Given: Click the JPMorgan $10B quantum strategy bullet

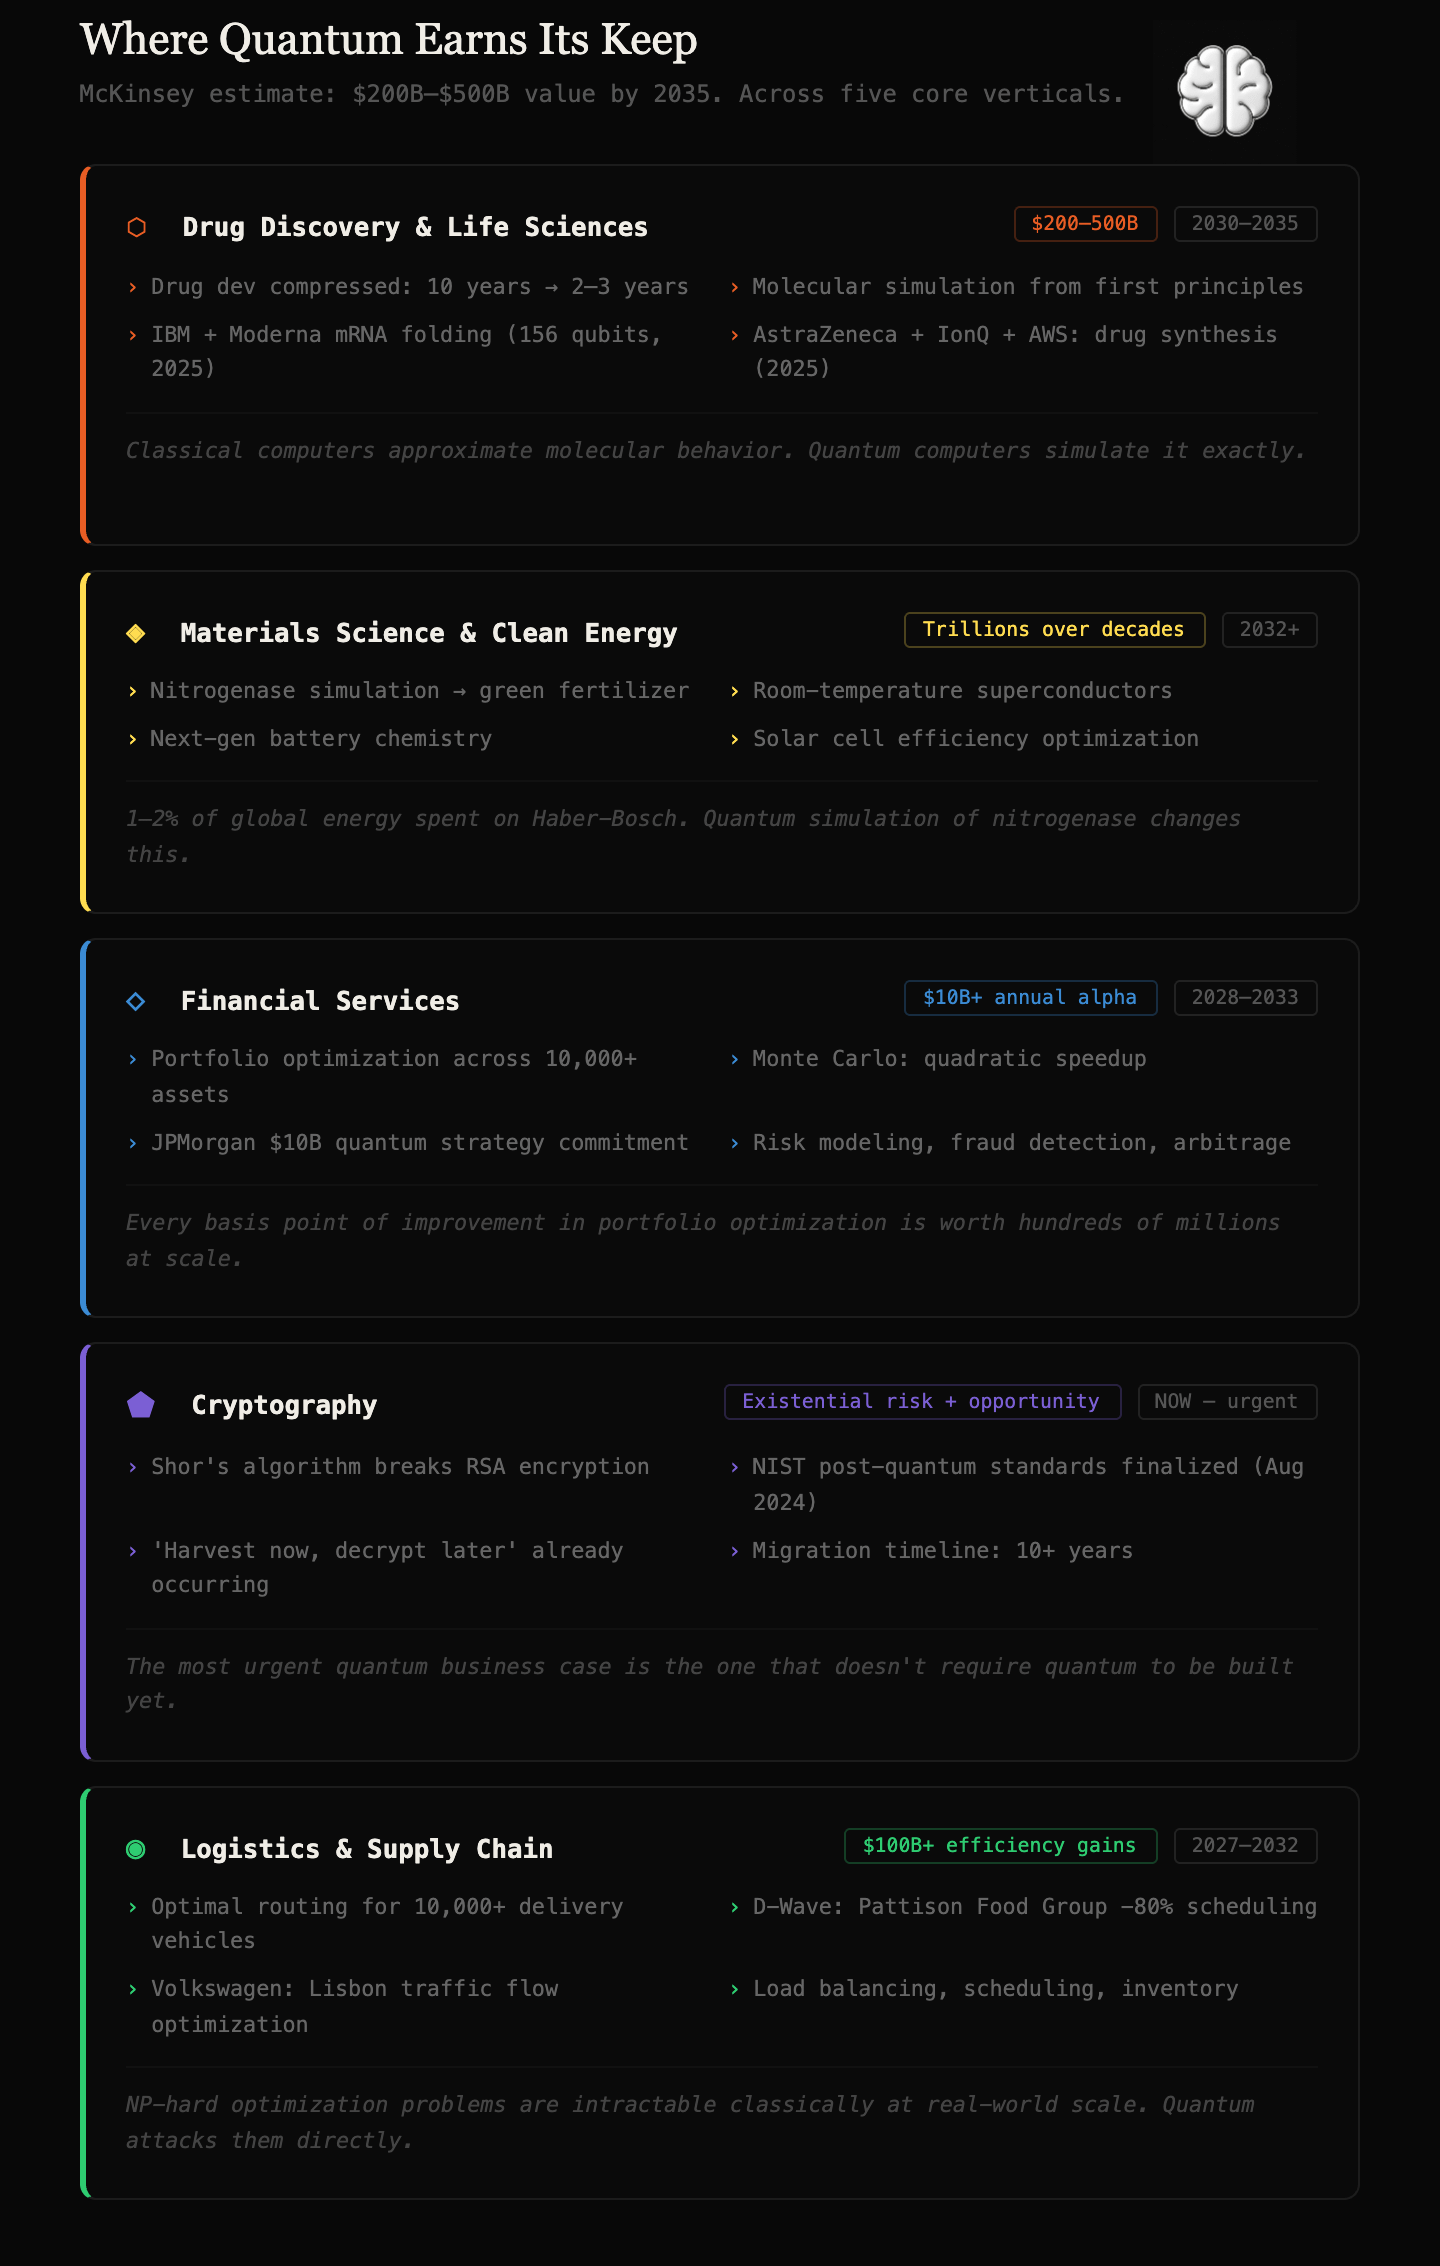Looking at the screenshot, I should [x=420, y=1143].
